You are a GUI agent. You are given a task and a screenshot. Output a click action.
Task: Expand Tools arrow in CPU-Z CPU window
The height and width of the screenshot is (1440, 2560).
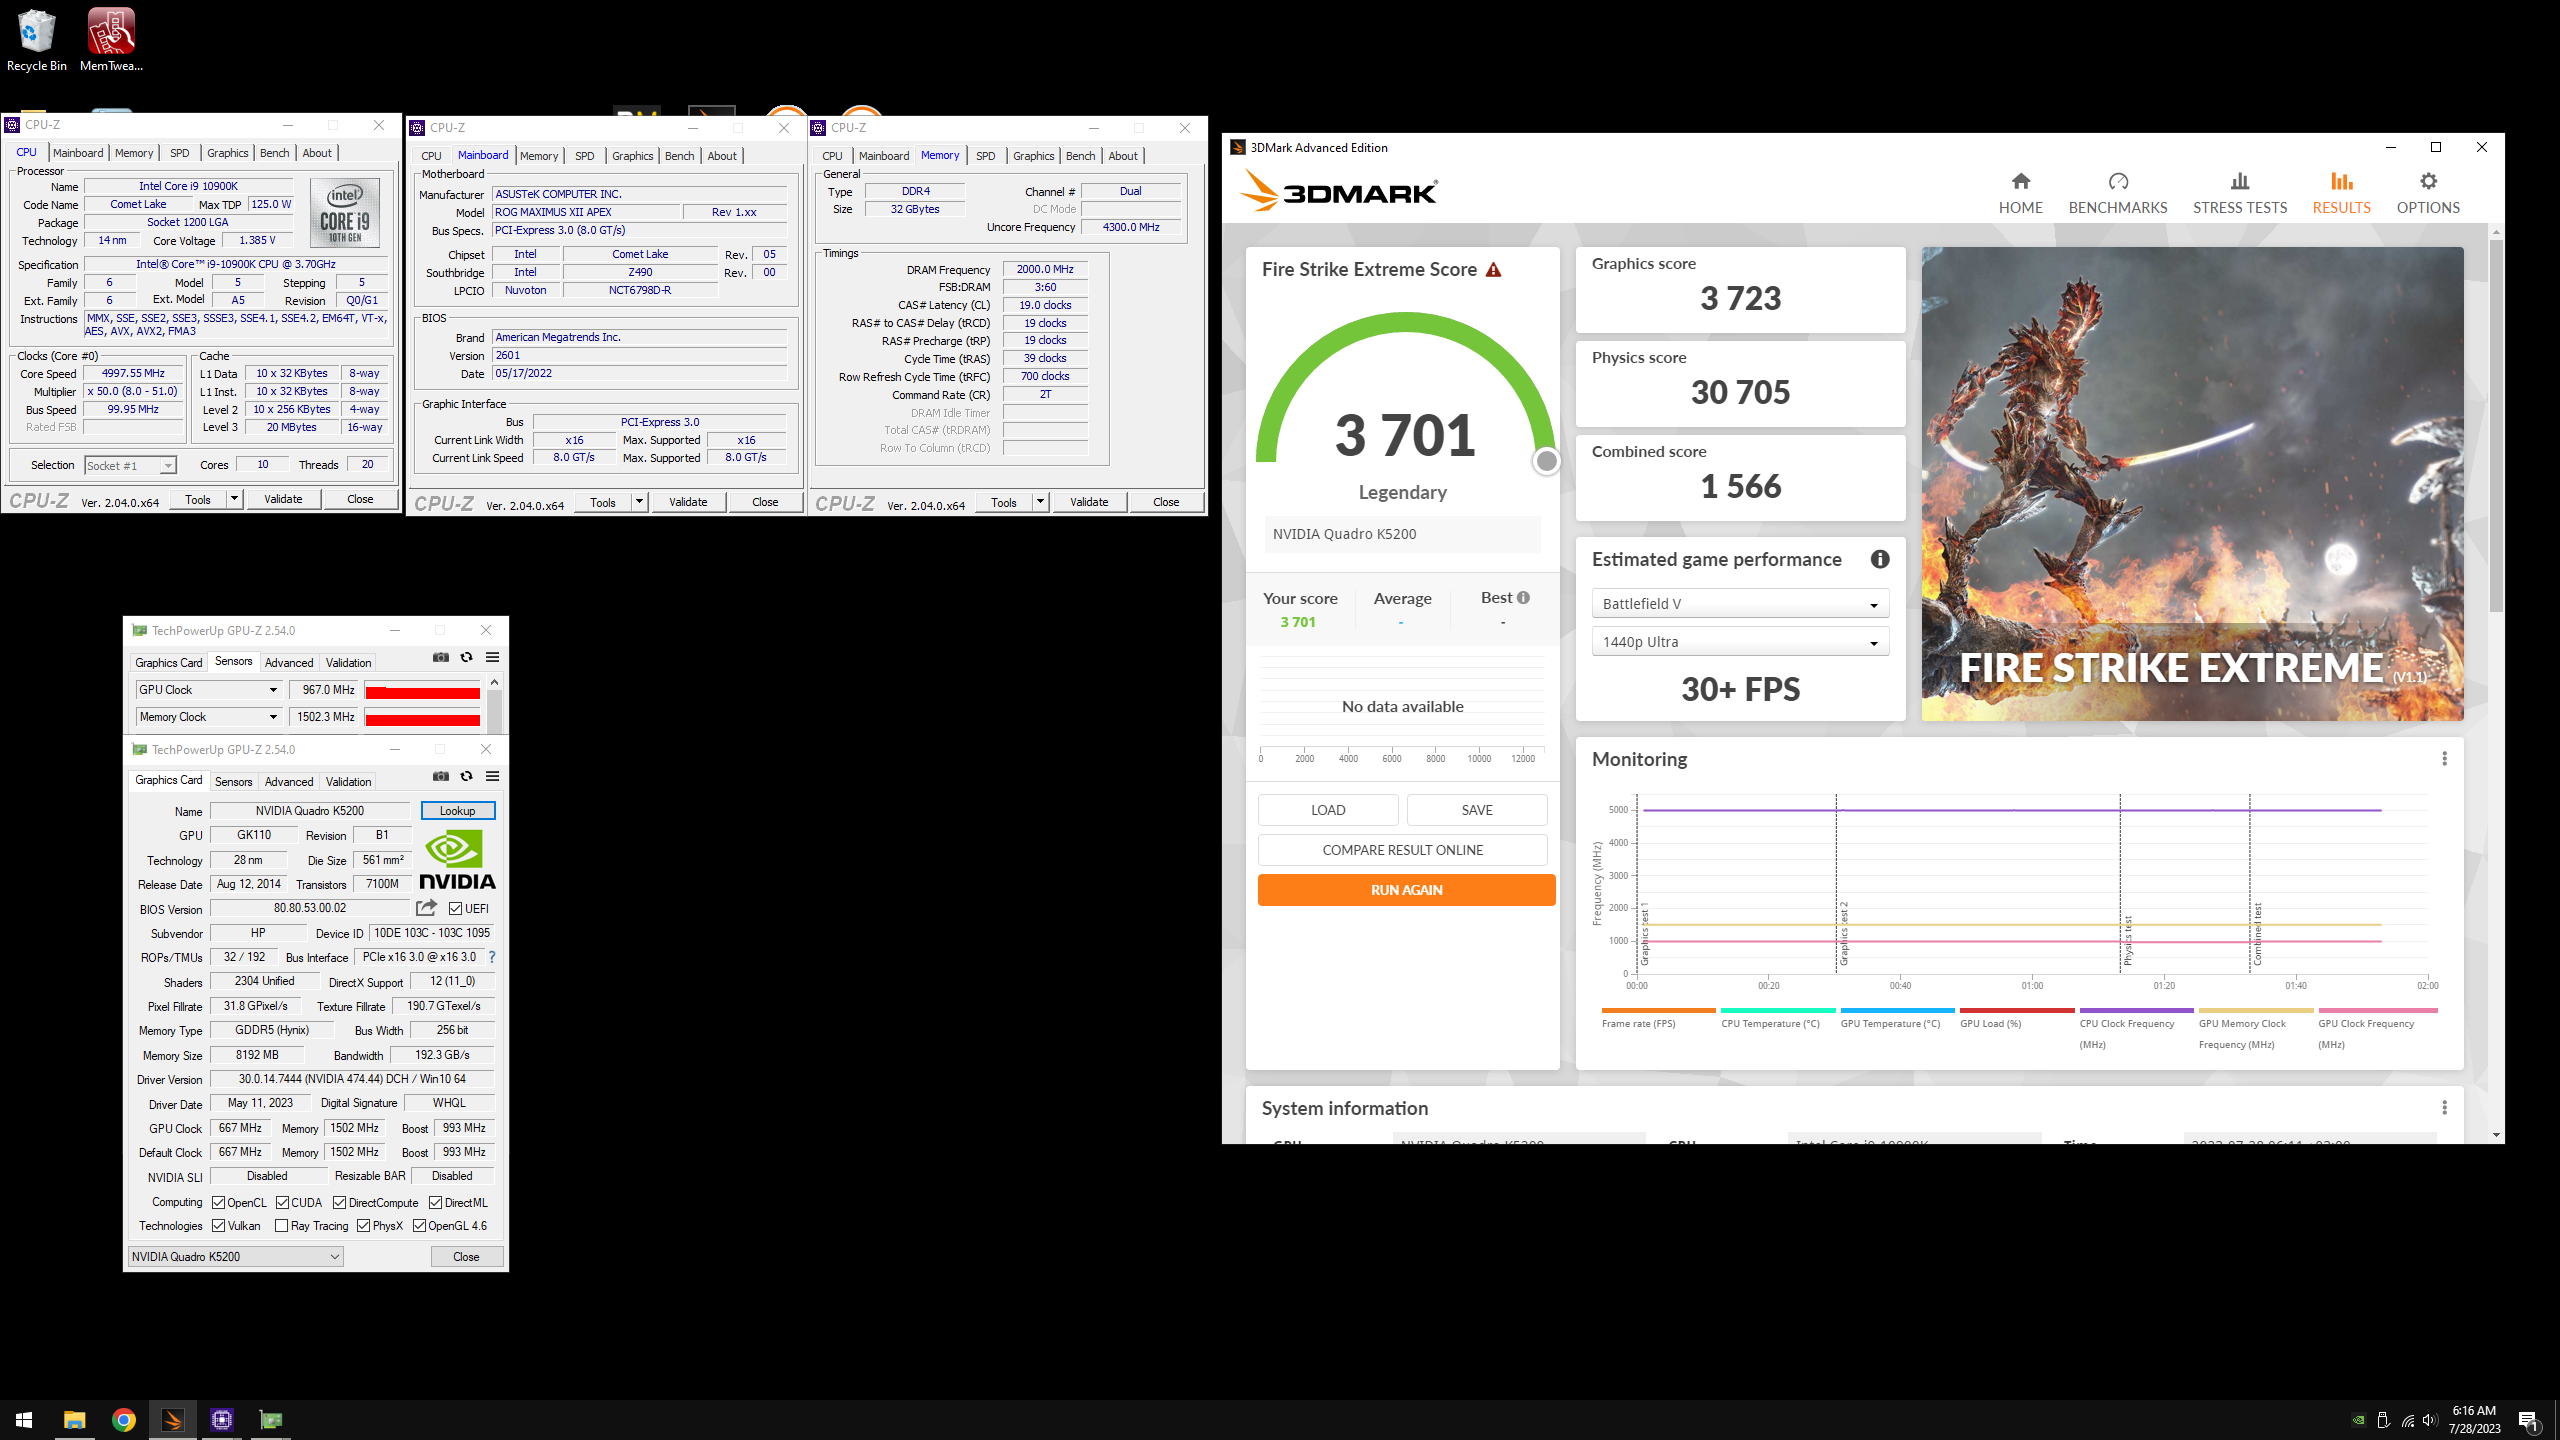[x=234, y=499]
